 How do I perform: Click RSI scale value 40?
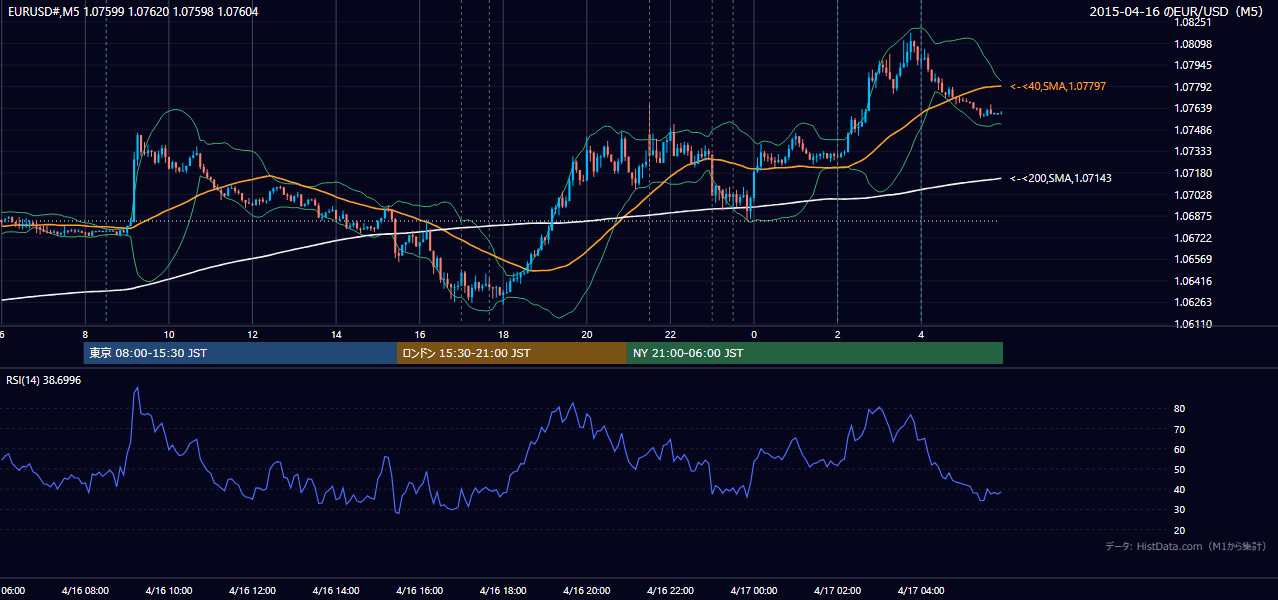tap(1180, 490)
